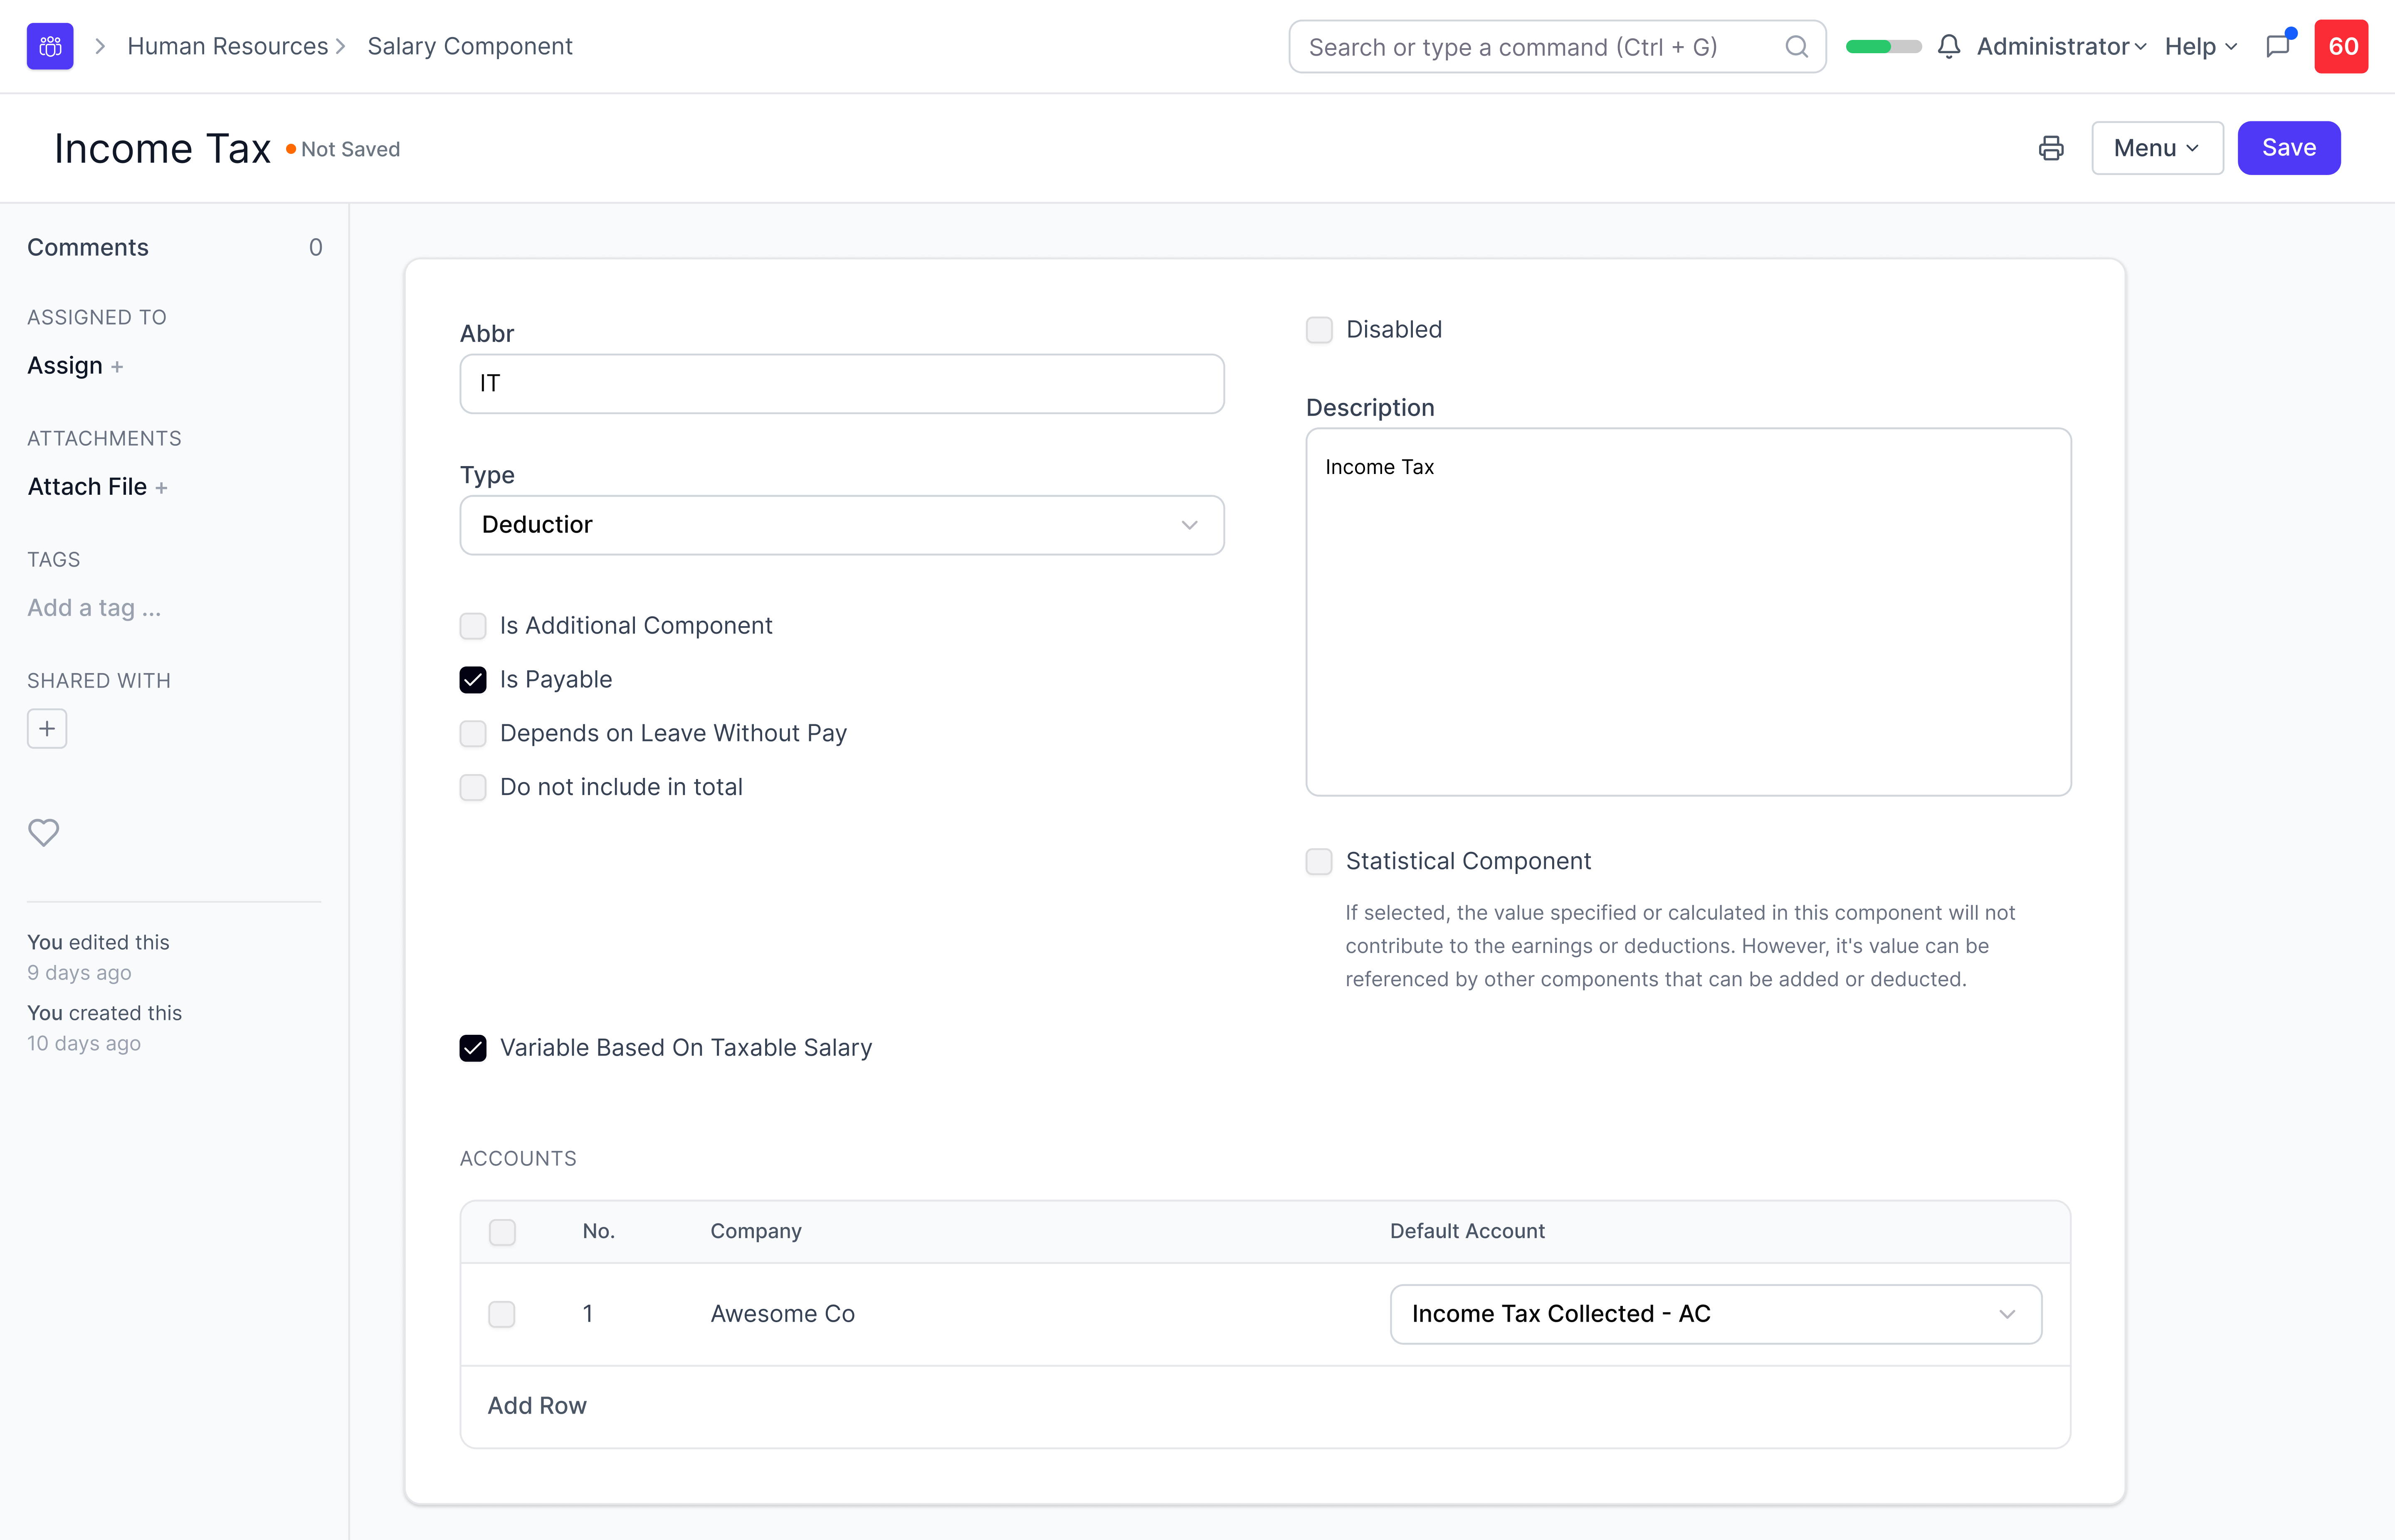This screenshot has height=1540, width=2395.
Task: Check Depends on Leave Without Pay
Action: point(473,734)
